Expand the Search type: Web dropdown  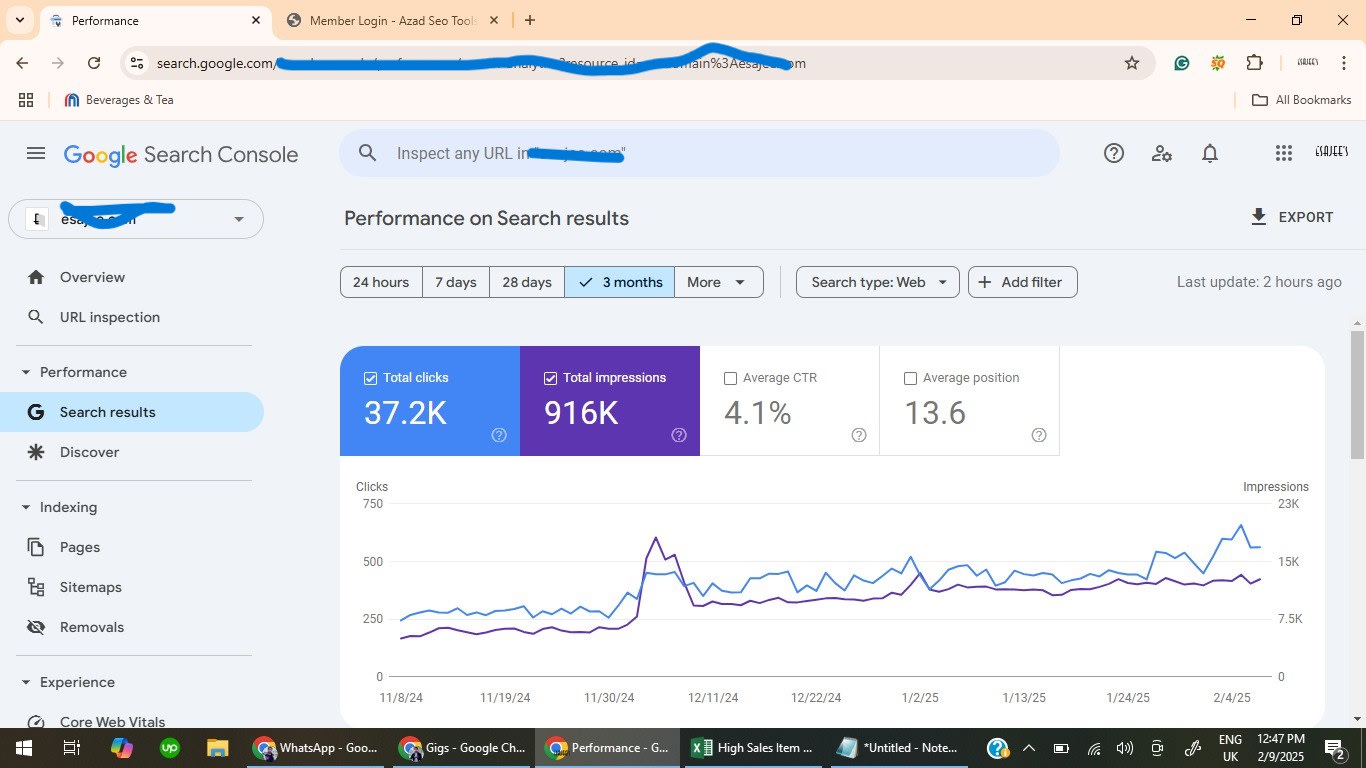pyautogui.click(x=877, y=282)
